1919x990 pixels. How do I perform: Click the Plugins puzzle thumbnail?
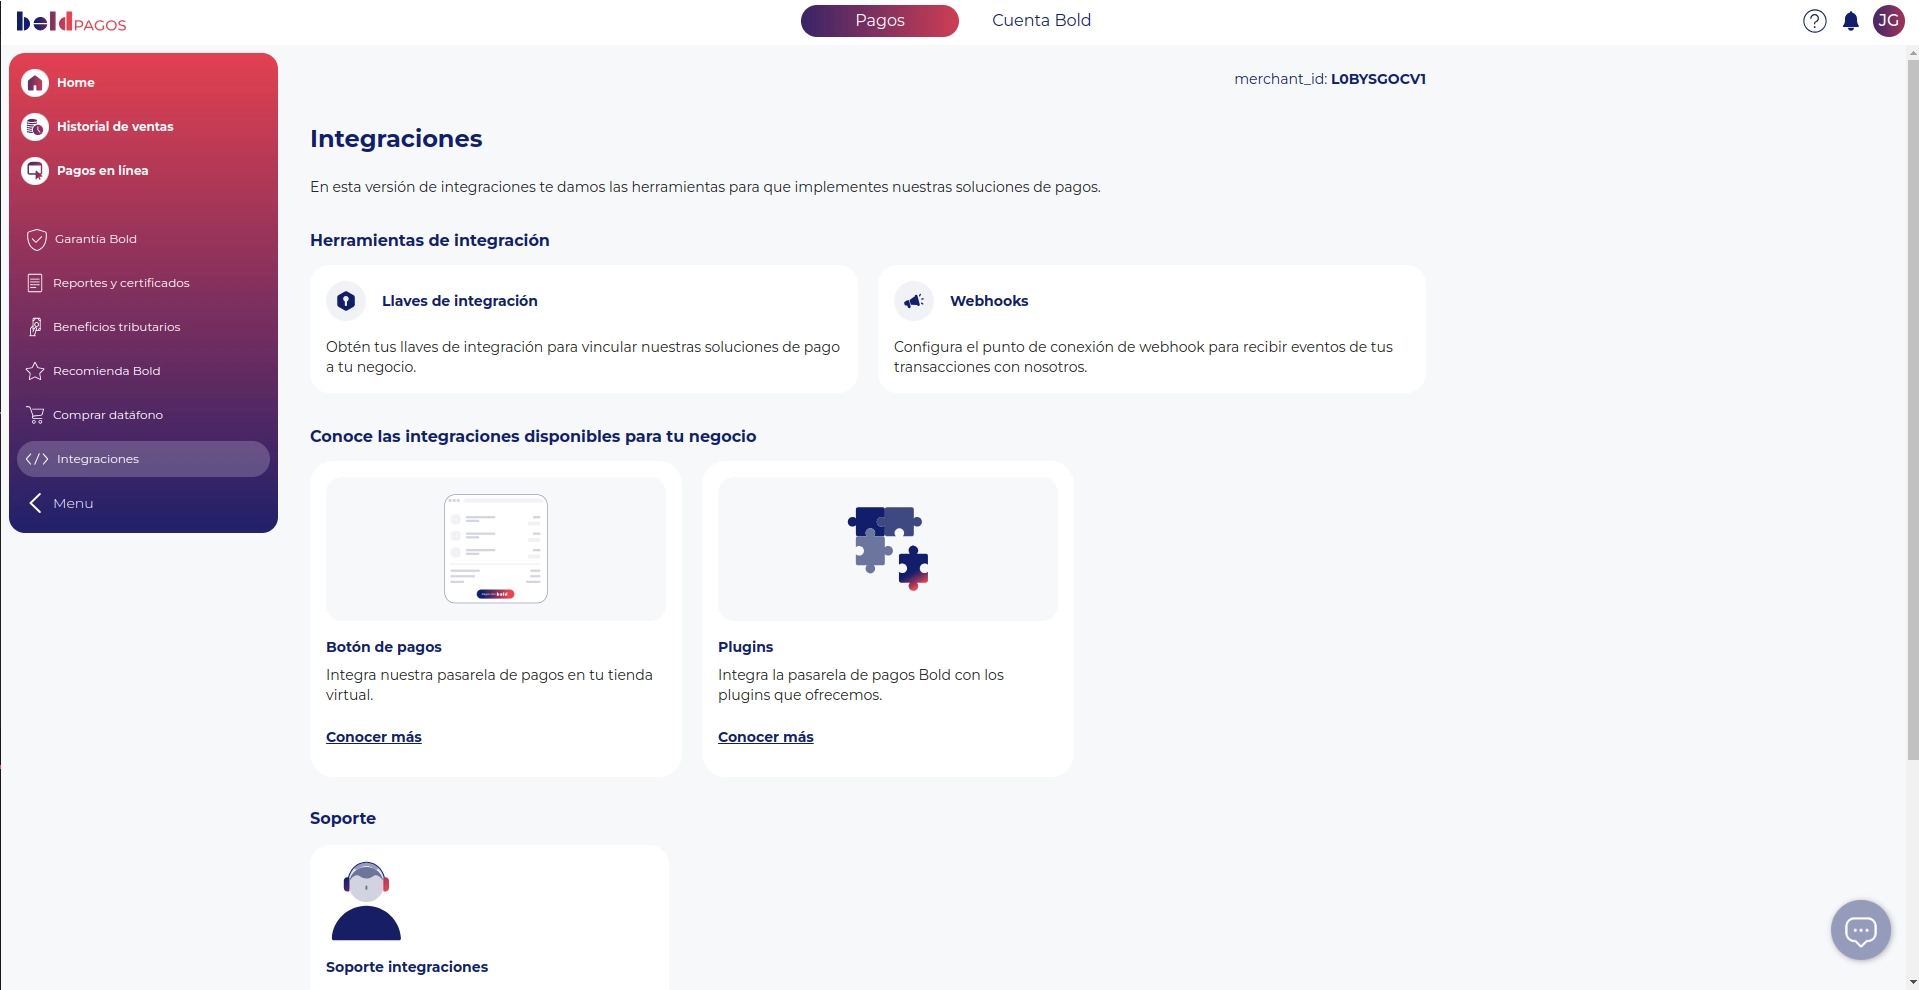coord(888,549)
